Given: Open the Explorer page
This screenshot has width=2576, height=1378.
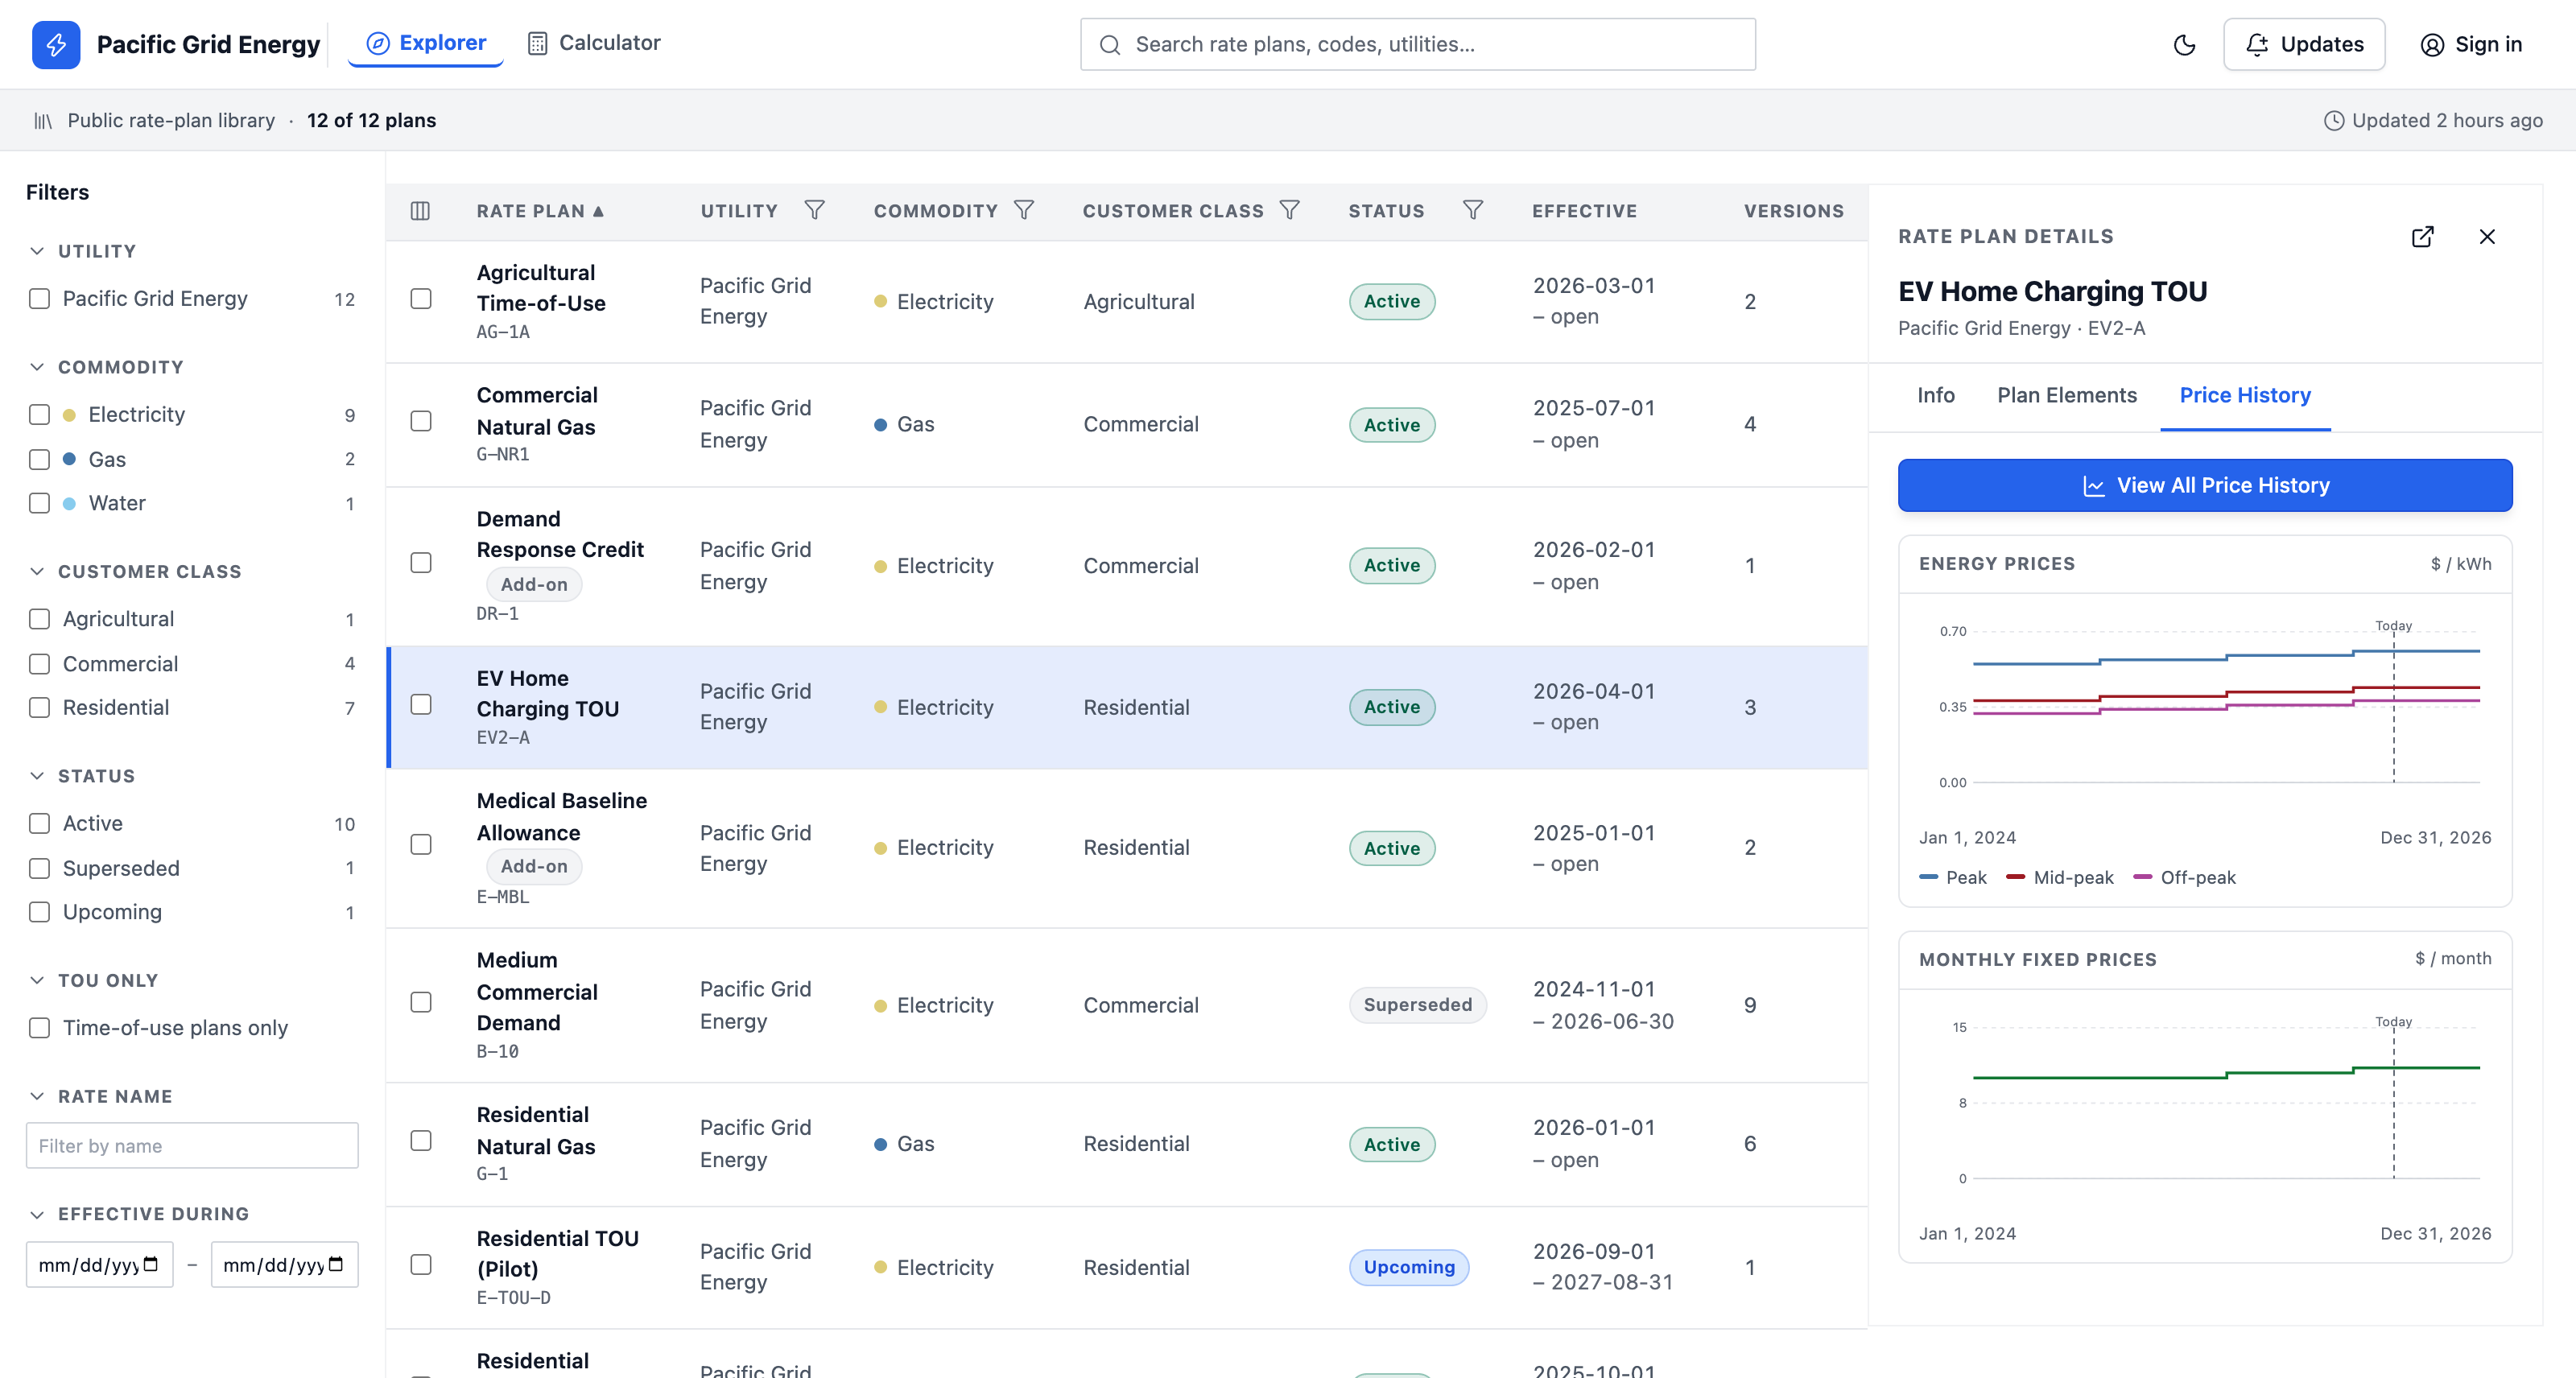Looking at the screenshot, I should [426, 43].
